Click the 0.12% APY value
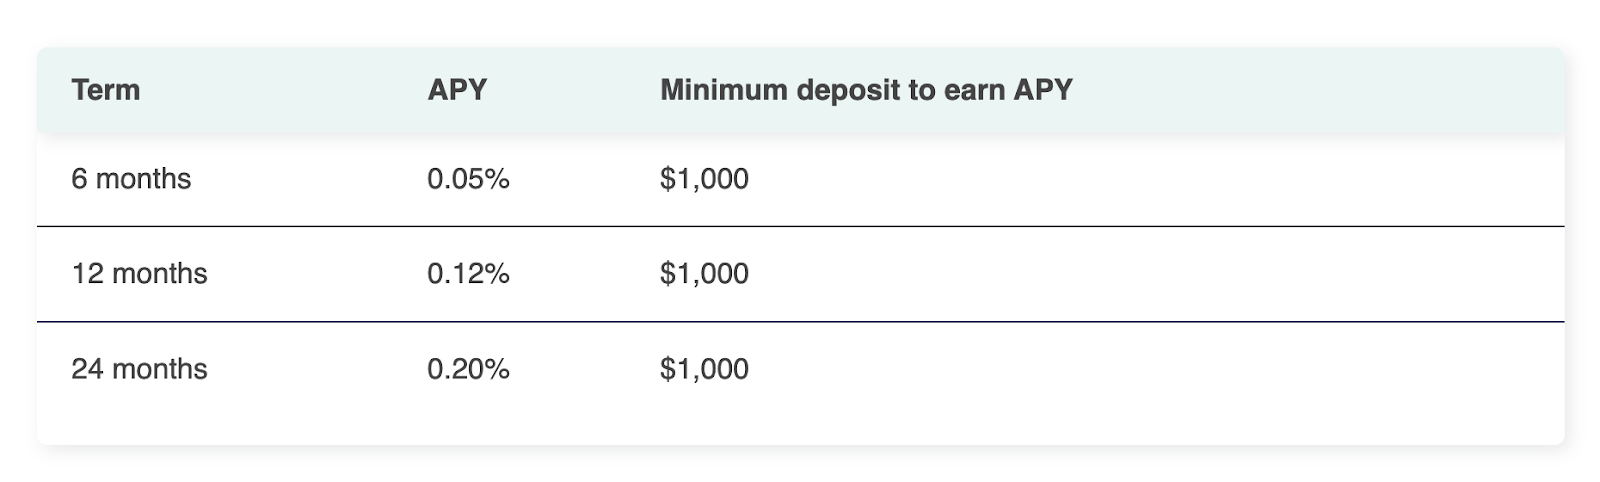The width and height of the screenshot is (1600, 482). point(468,274)
